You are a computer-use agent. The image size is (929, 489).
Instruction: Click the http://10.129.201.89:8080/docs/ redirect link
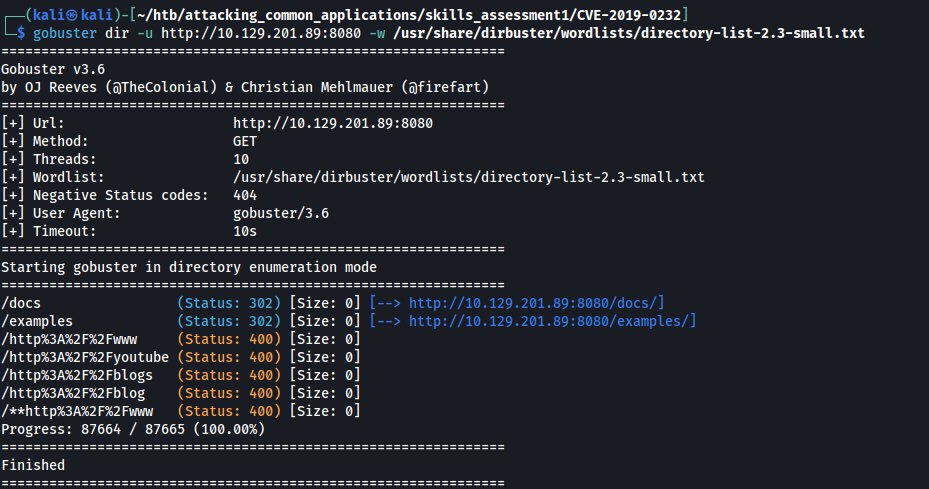(537, 303)
